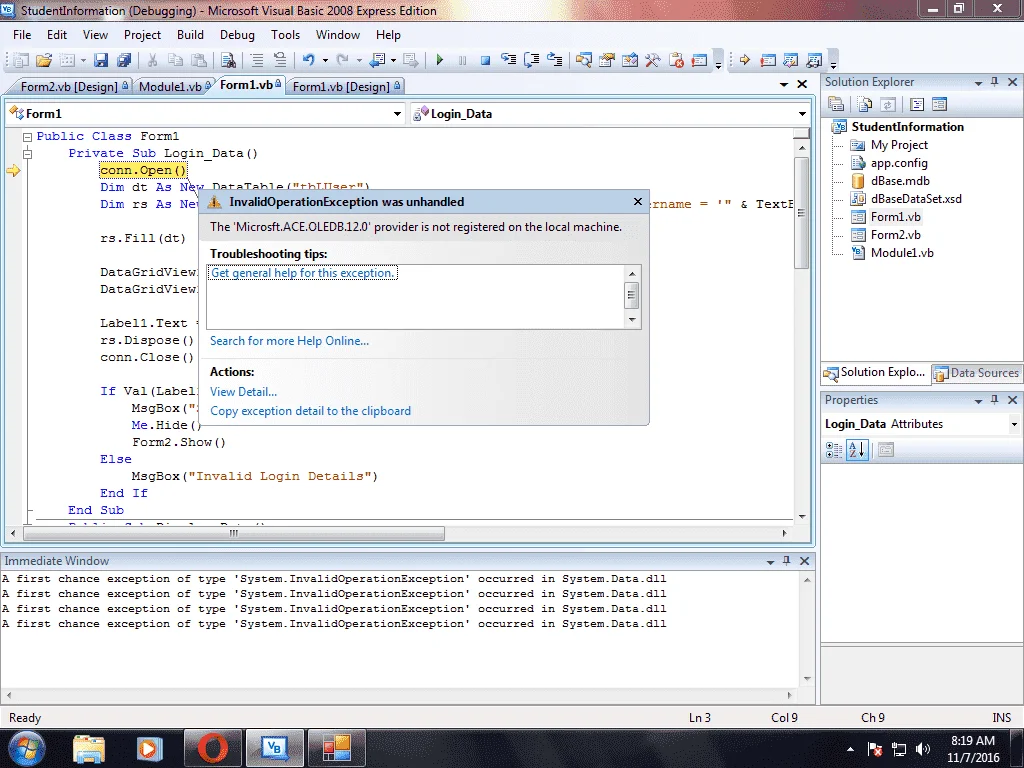Toggle auto-hide pin on Properties panel
This screenshot has width=1024, height=768.
pyautogui.click(x=995, y=400)
